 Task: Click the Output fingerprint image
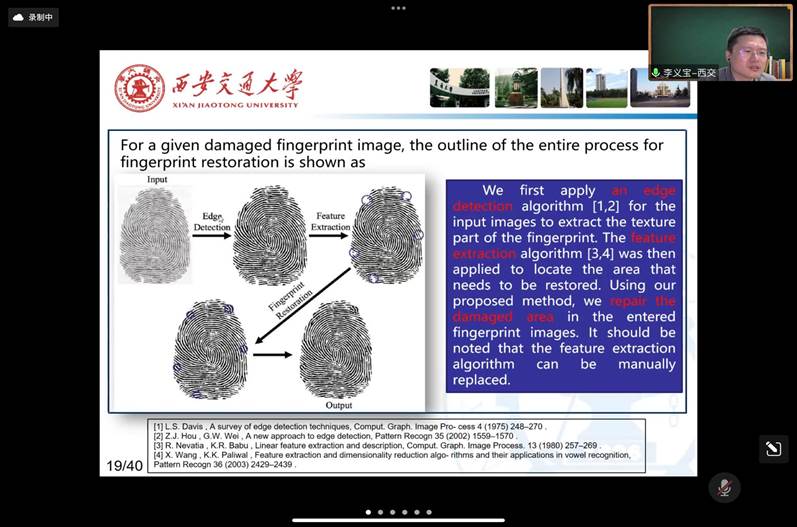click(x=336, y=350)
